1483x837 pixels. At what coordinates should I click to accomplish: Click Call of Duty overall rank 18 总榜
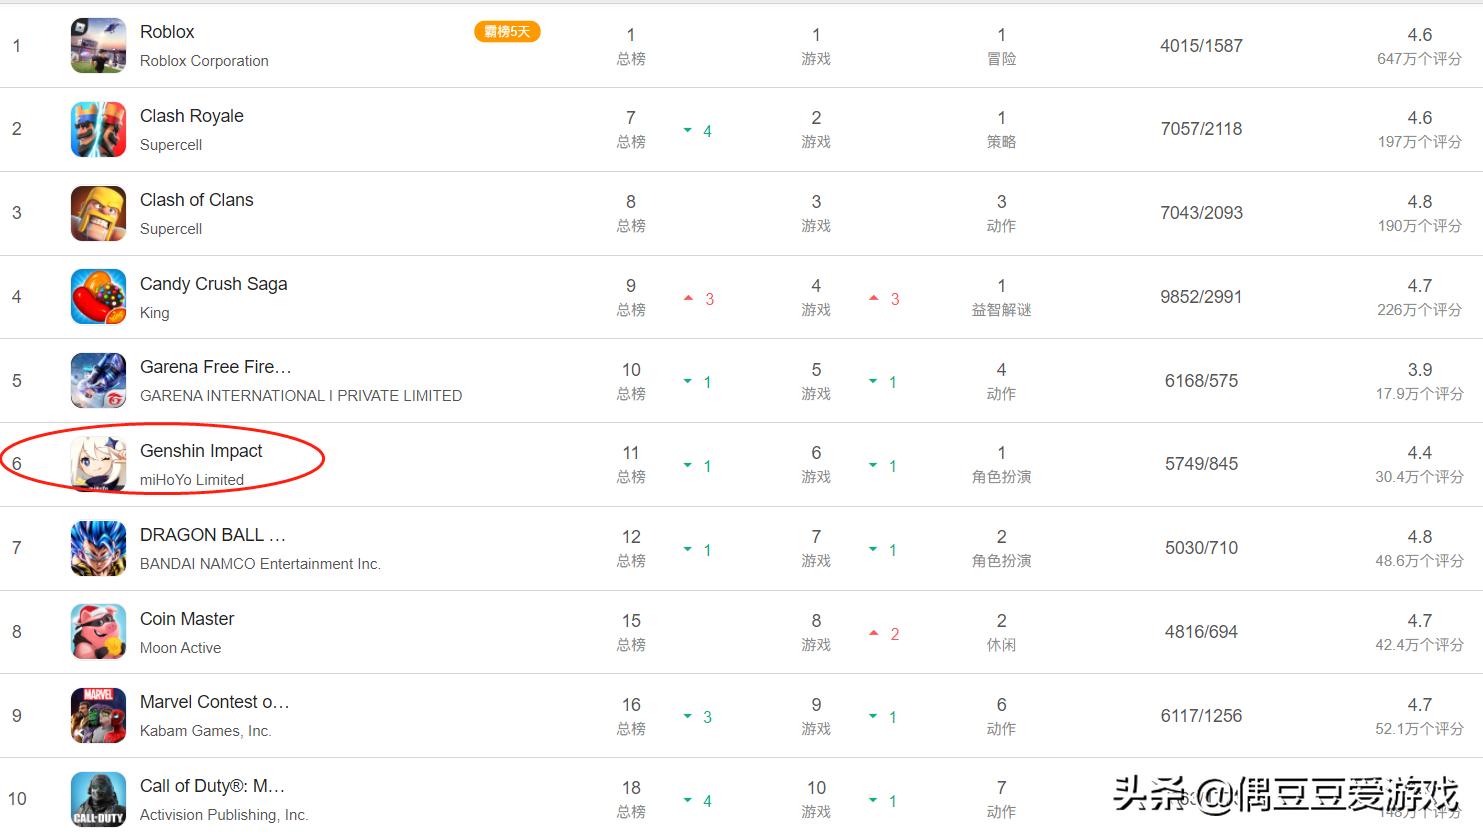[631, 799]
